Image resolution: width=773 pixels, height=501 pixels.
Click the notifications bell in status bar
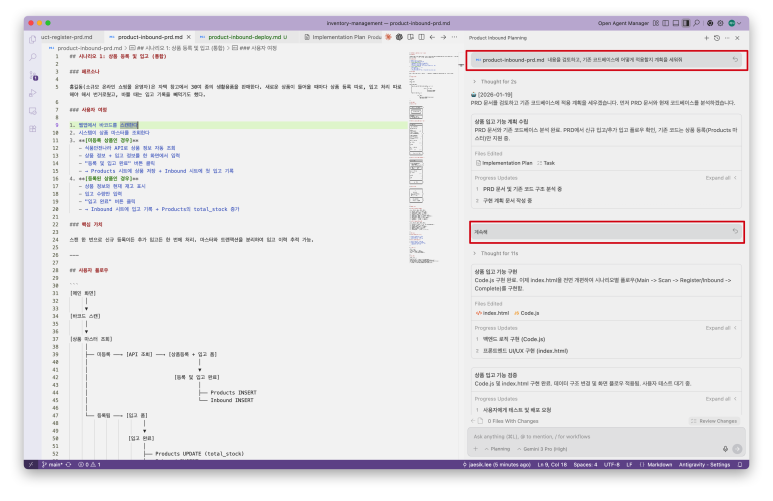click(741, 465)
